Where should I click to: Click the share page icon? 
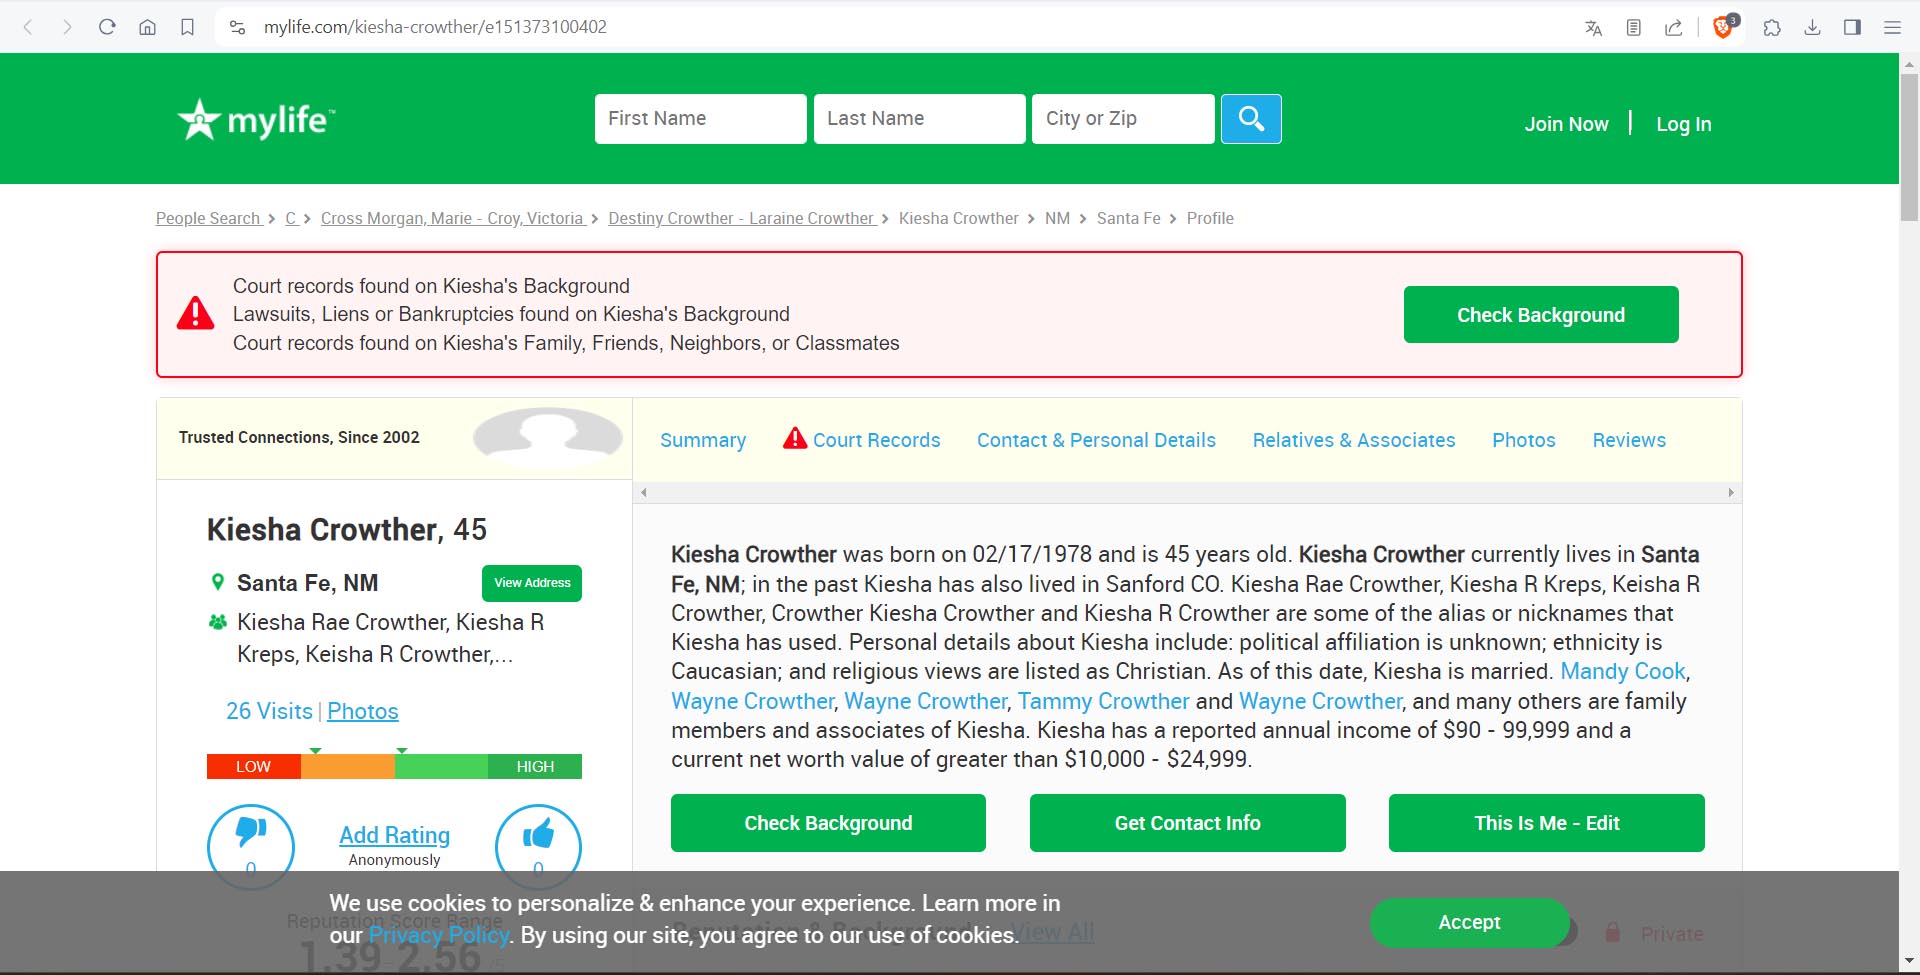click(1674, 27)
